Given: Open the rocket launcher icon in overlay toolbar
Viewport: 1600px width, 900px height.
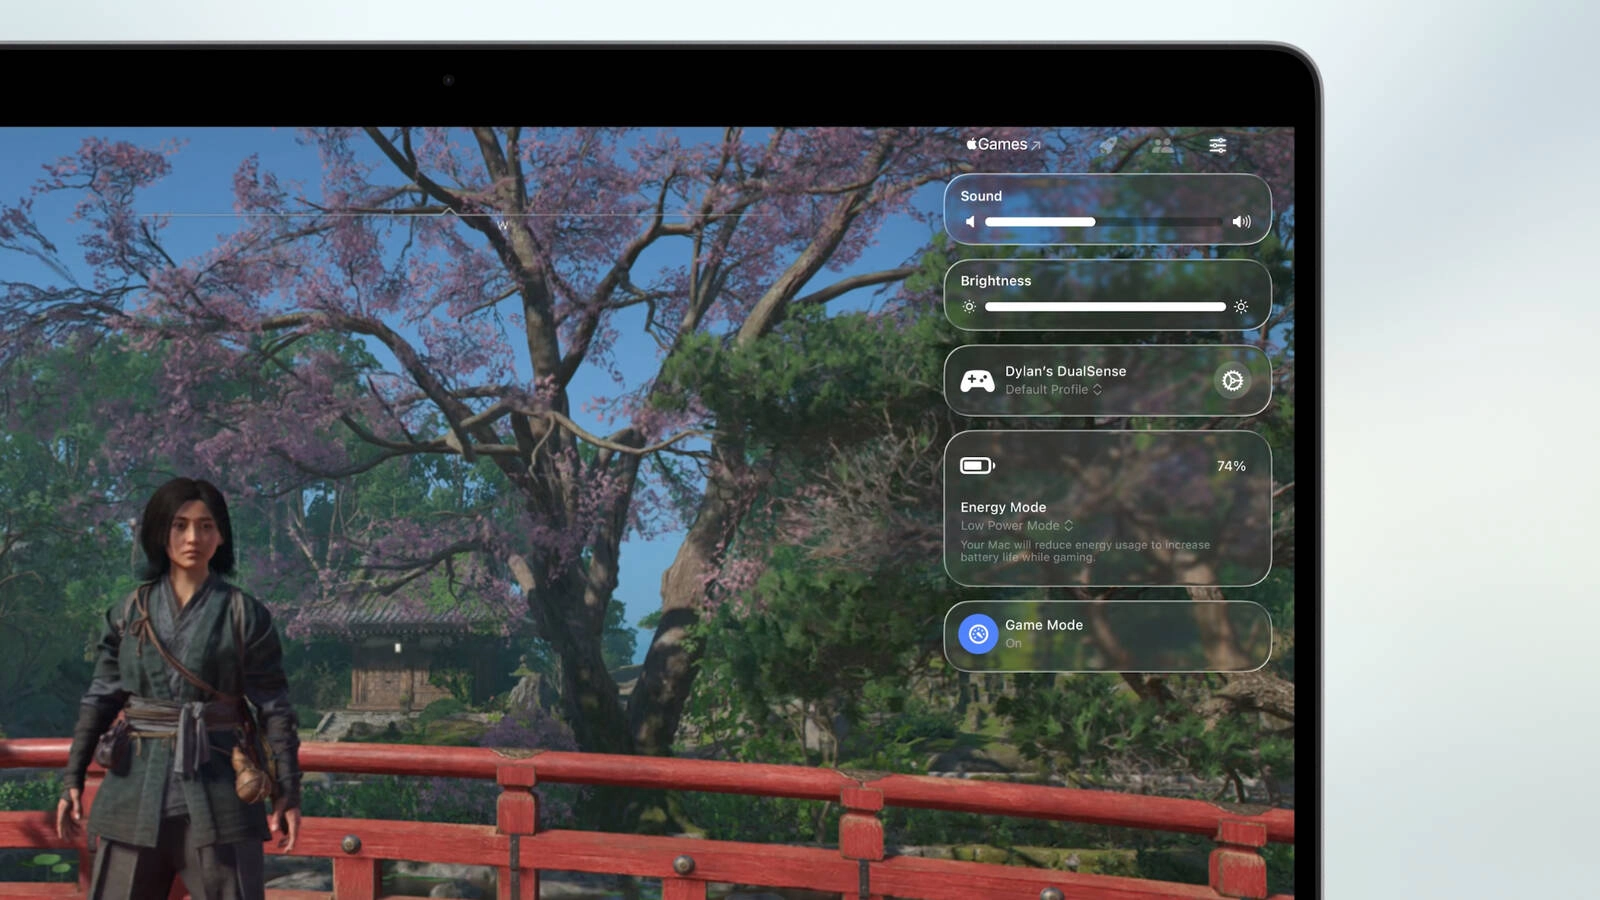Looking at the screenshot, I should pyautogui.click(x=1108, y=145).
